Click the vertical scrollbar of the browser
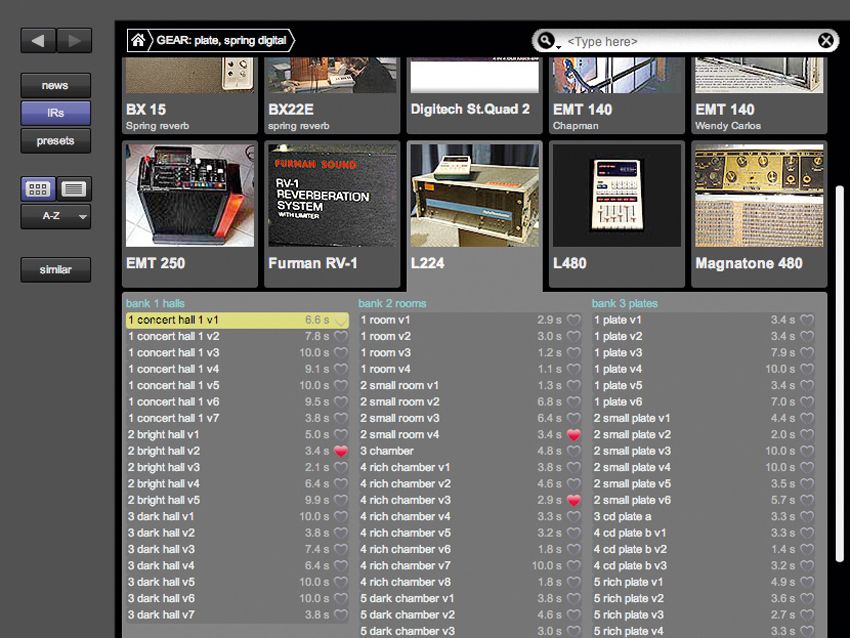This screenshot has height=638, width=850. [840, 374]
